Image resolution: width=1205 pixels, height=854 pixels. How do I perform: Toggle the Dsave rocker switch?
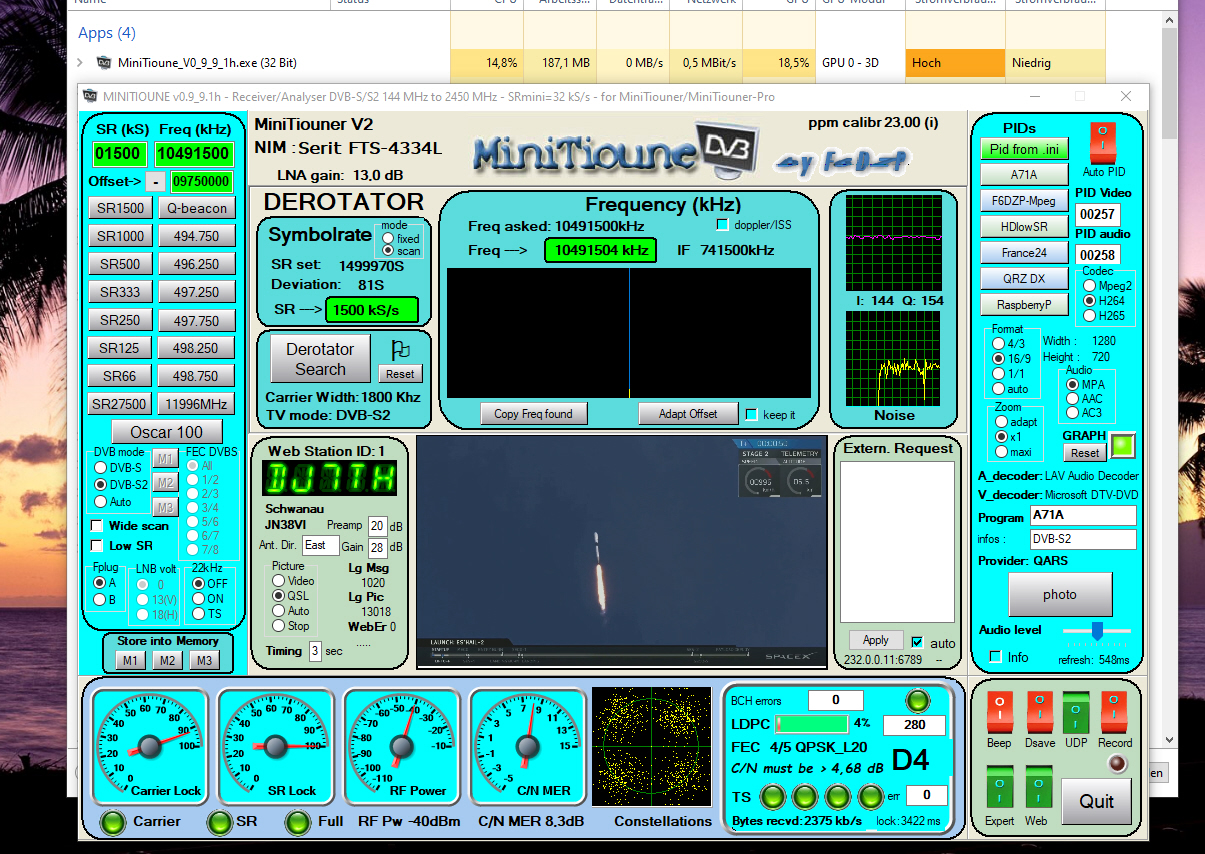1038,713
